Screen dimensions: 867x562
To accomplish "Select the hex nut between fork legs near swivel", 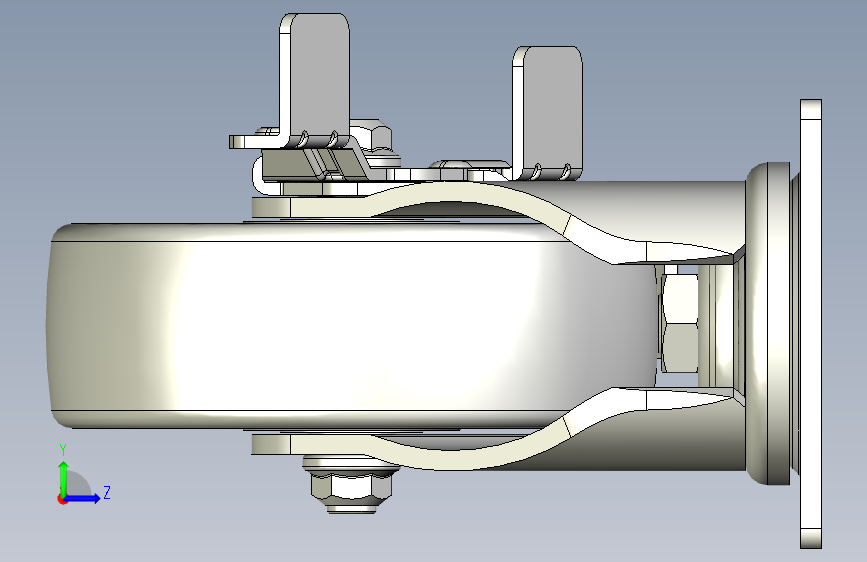I will click(680, 324).
